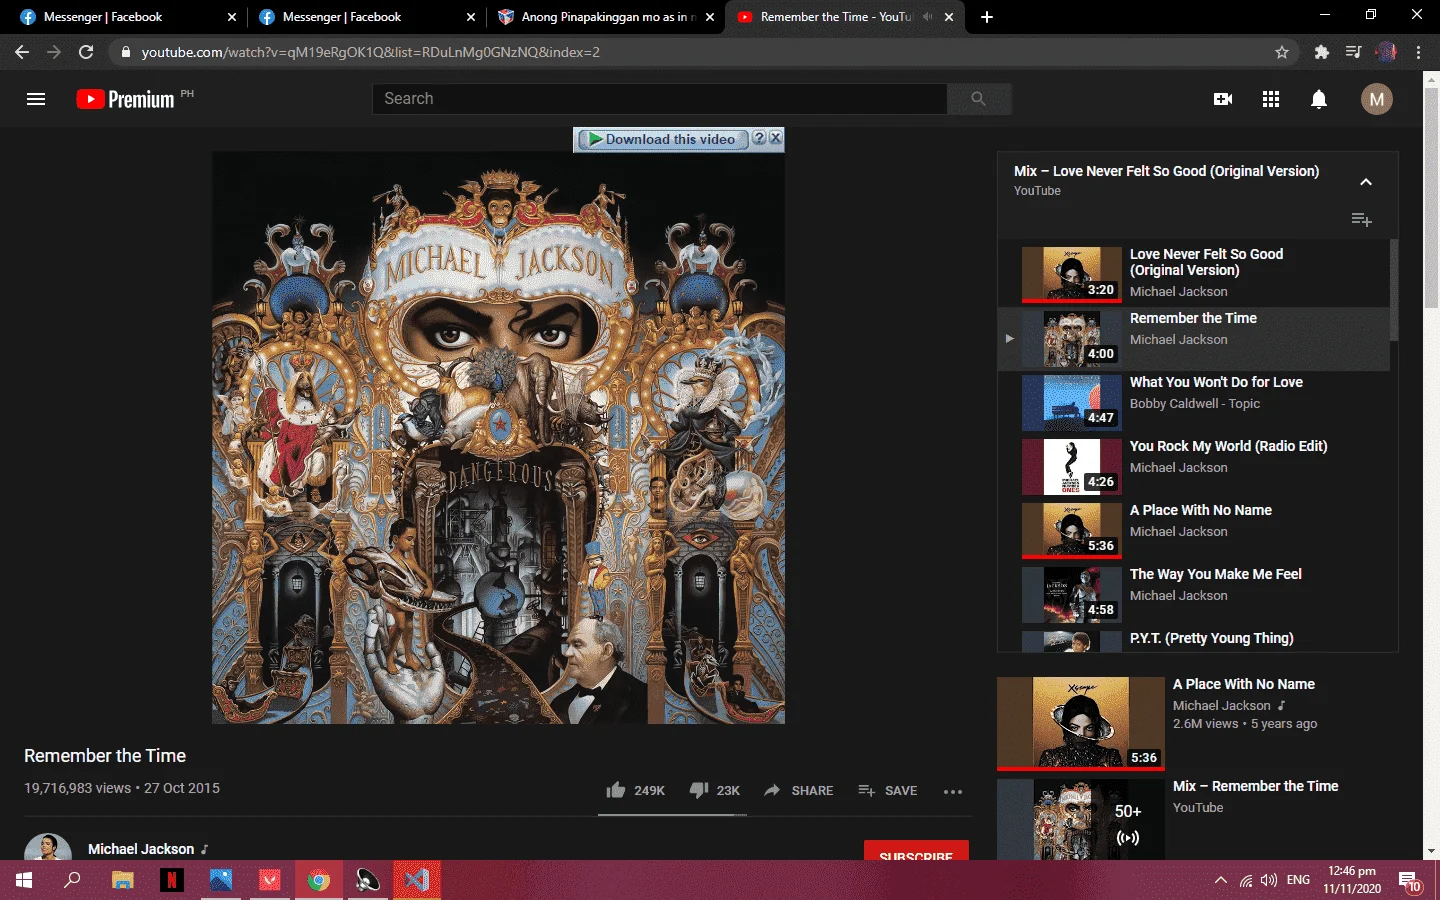The height and width of the screenshot is (900, 1440).
Task: Open the volume control in system tray
Action: (1269, 880)
